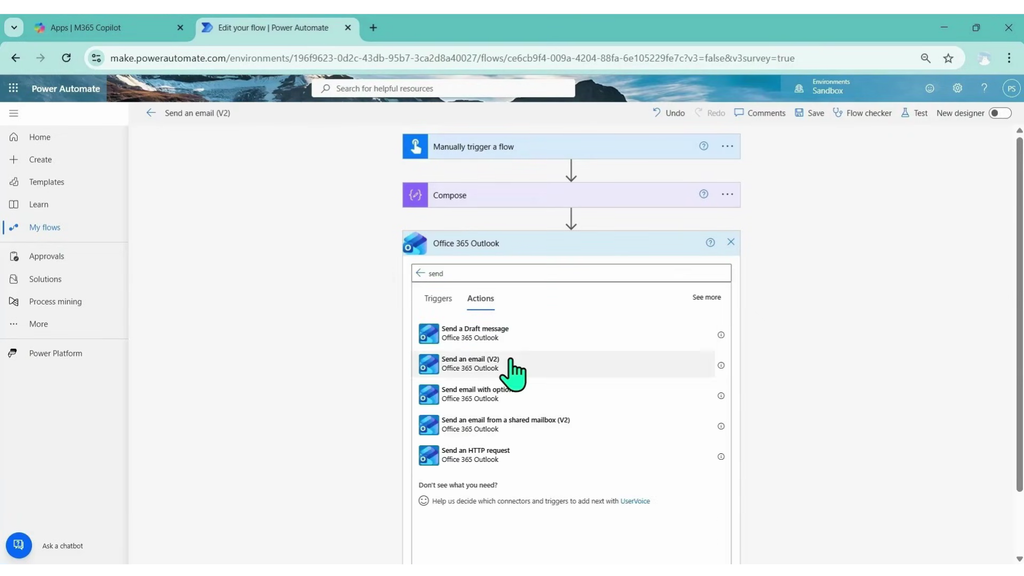Select the Send email with options action
The height and width of the screenshot is (576, 1024).
564,394
